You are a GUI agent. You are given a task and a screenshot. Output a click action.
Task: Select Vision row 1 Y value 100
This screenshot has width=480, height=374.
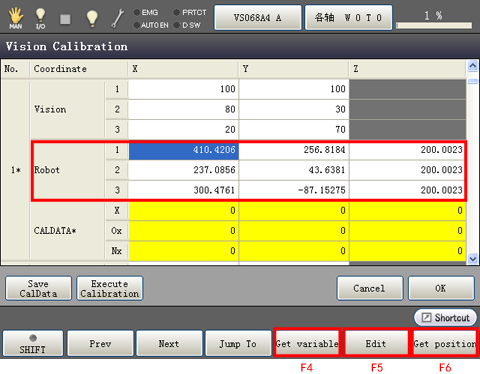[294, 89]
